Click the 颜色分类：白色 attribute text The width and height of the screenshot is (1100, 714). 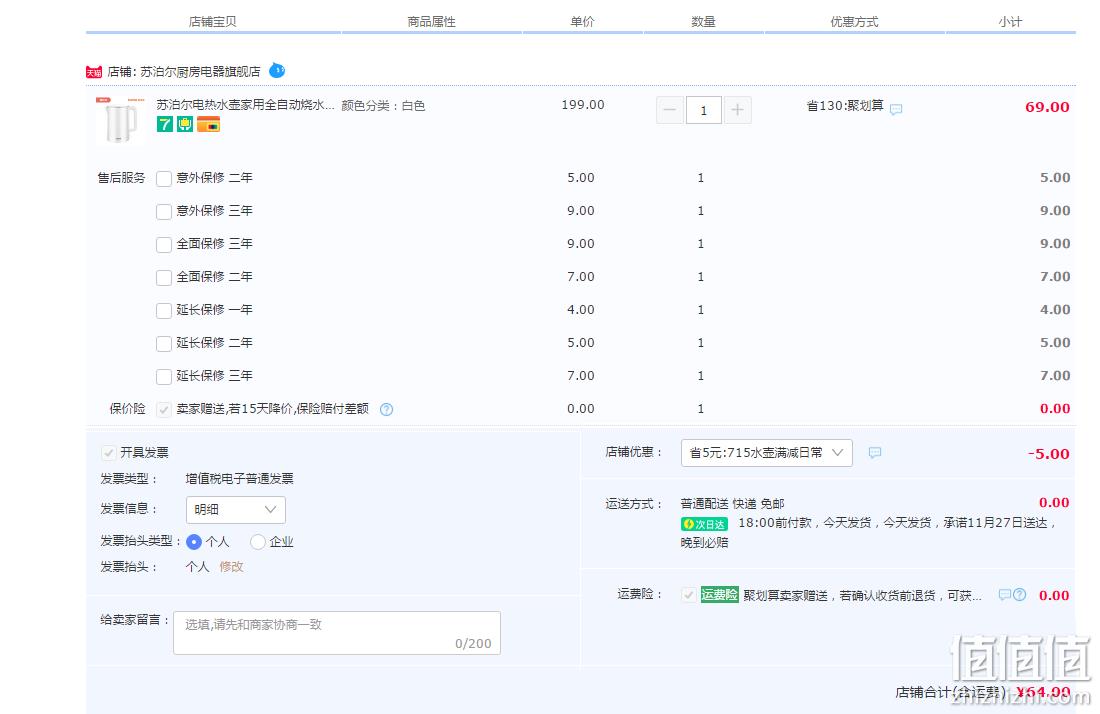coord(383,106)
